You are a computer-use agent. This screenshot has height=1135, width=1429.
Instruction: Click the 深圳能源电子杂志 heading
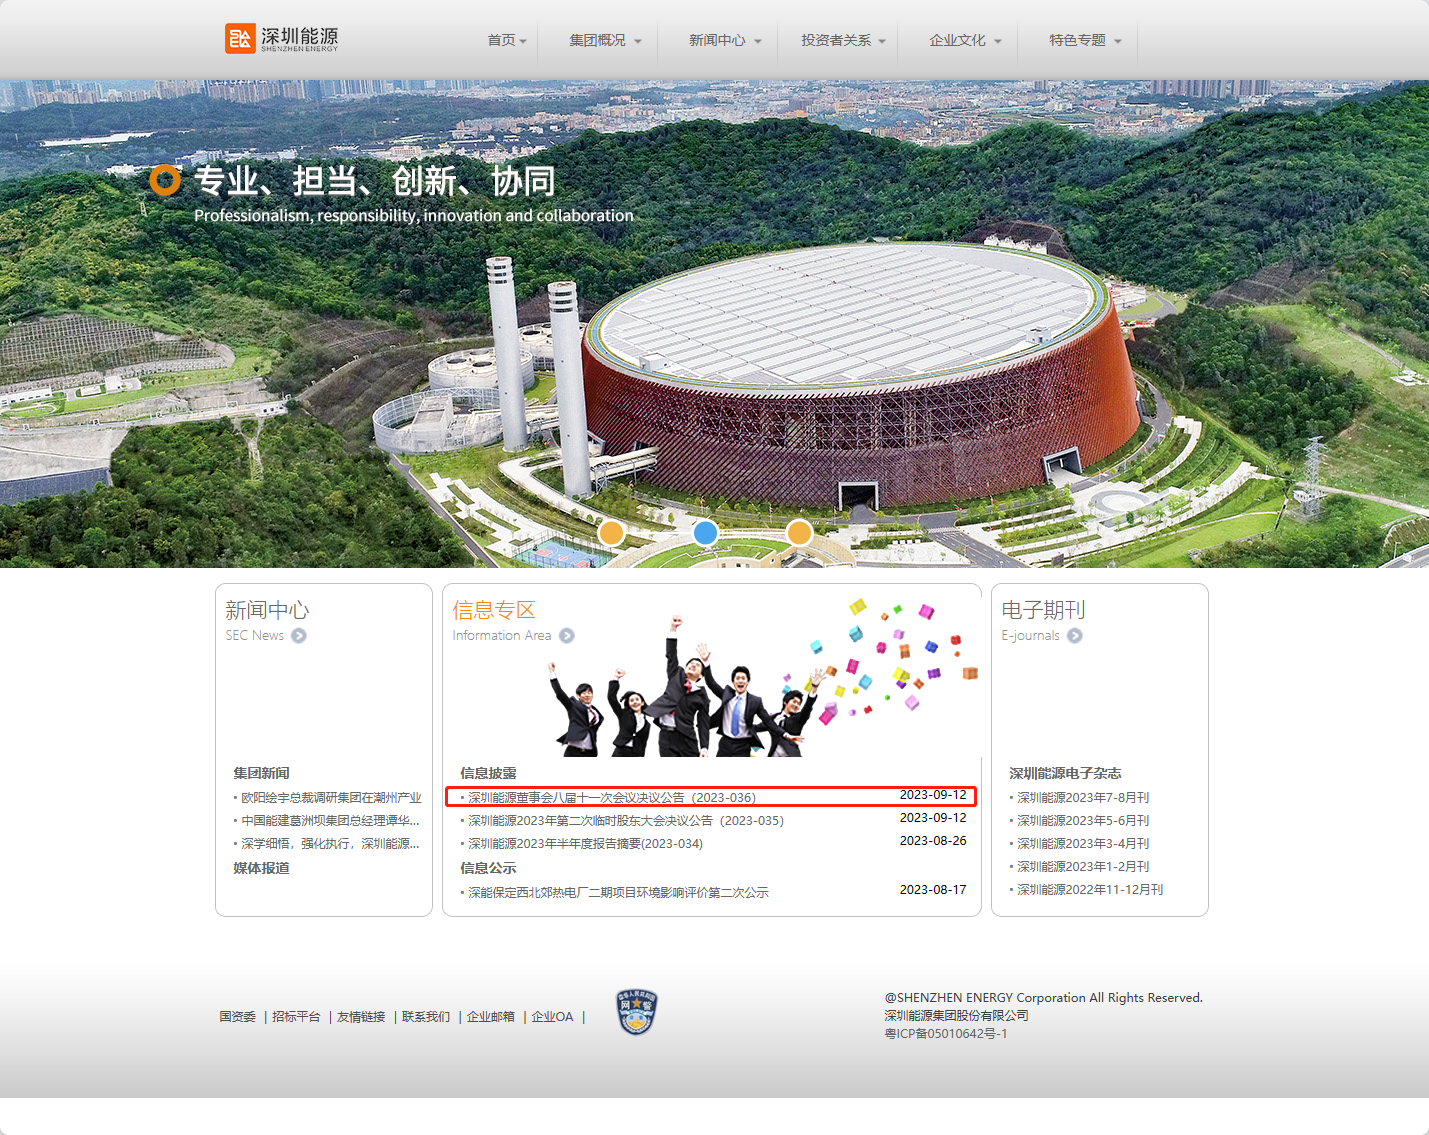tap(1065, 773)
